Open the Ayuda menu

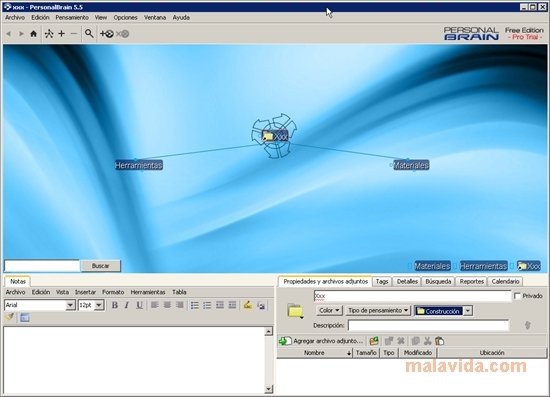(181, 17)
